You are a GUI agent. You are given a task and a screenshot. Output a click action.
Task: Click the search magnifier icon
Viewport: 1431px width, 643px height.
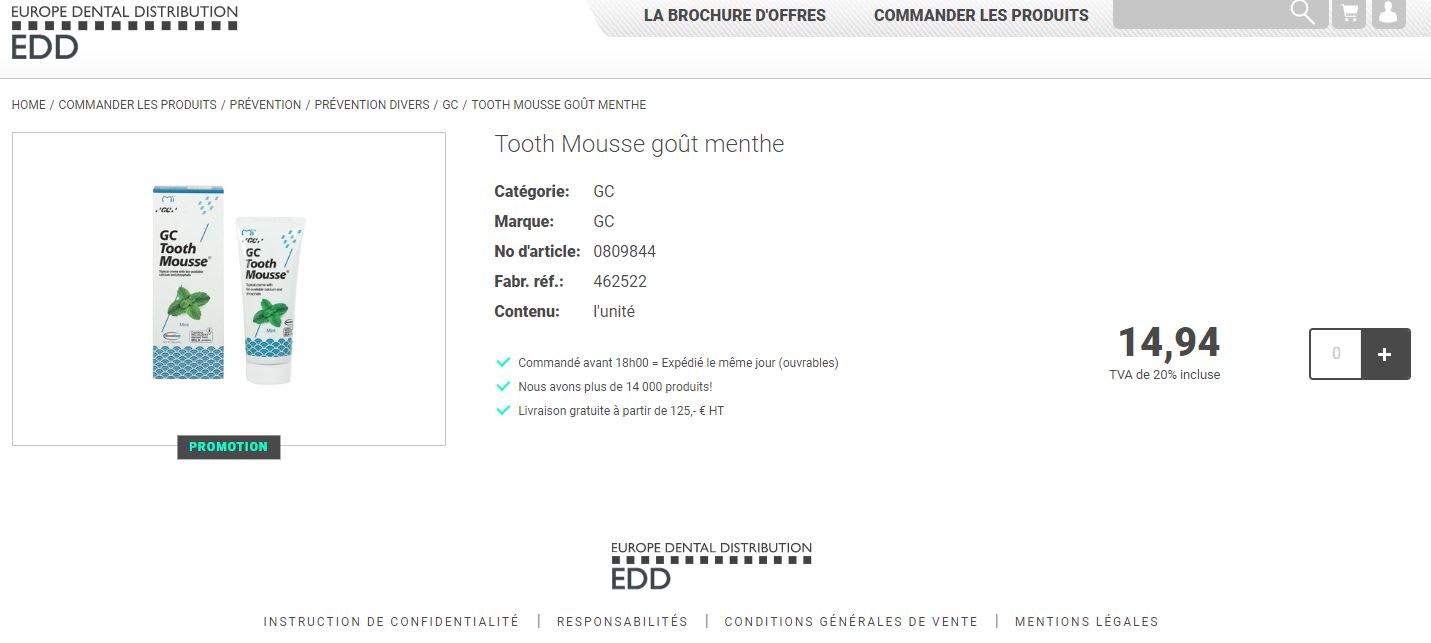pyautogui.click(x=1302, y=13)
